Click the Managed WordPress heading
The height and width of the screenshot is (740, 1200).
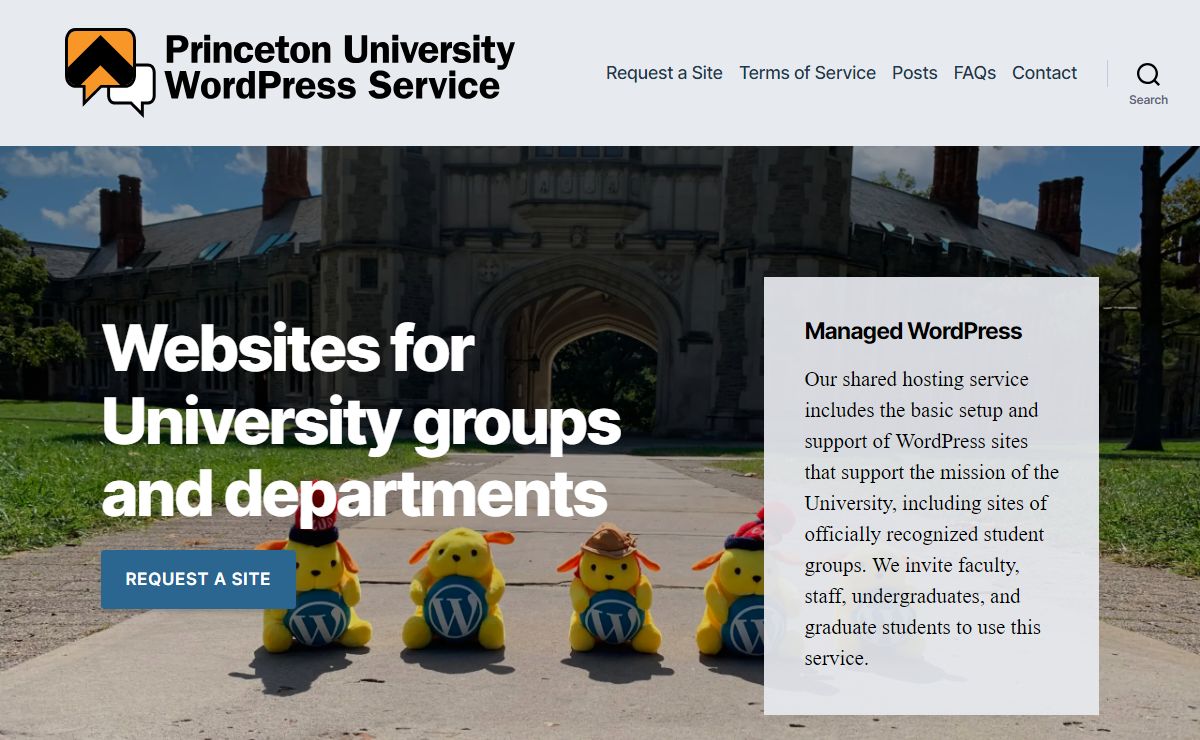pyautogui.click(x=913, y=331)
